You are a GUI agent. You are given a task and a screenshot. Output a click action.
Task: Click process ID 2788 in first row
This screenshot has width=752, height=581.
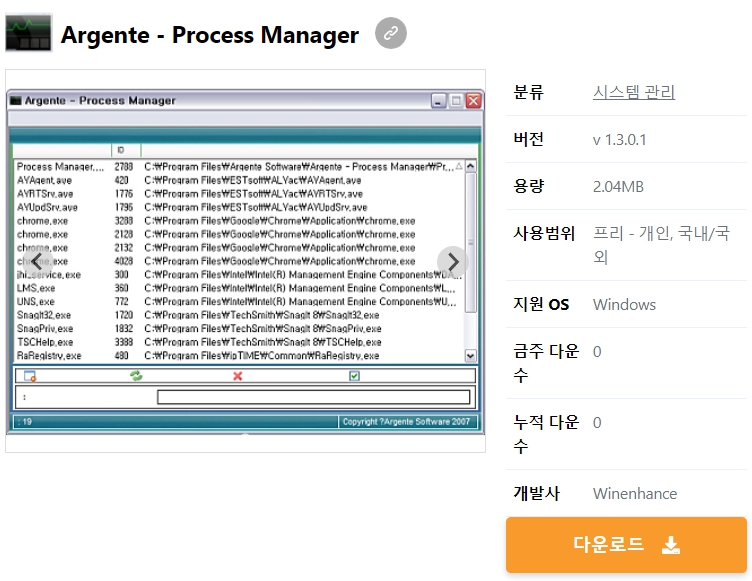(123, 166)
